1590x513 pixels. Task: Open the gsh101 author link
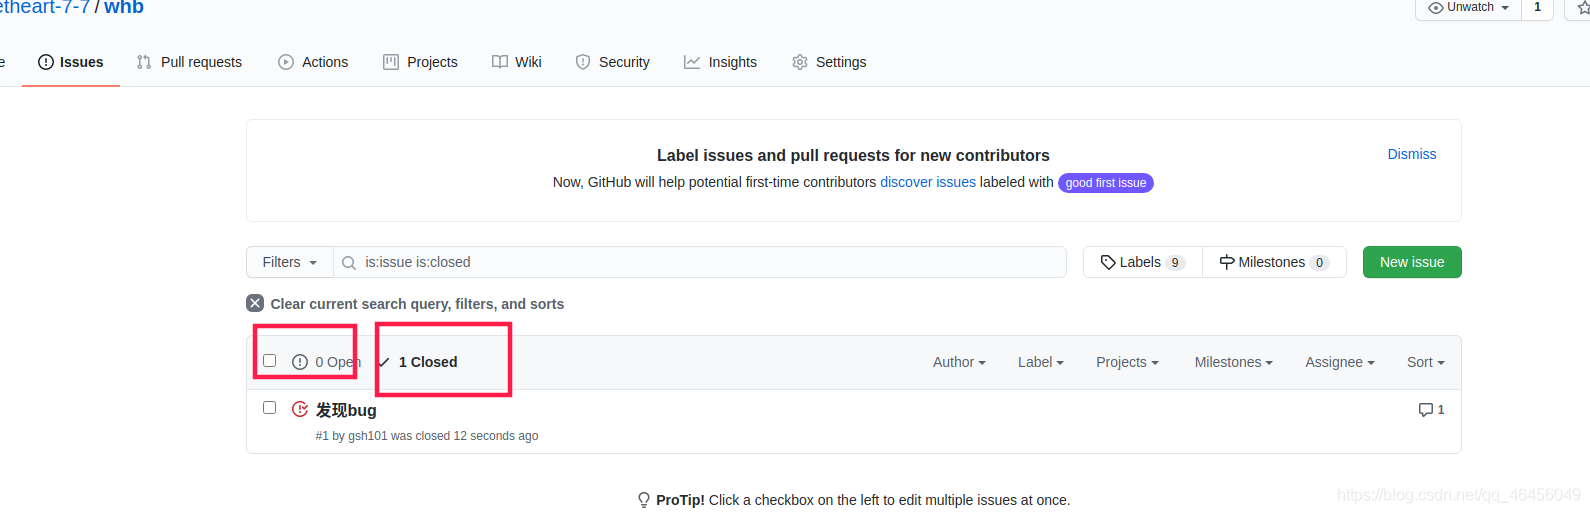(367, 436)
